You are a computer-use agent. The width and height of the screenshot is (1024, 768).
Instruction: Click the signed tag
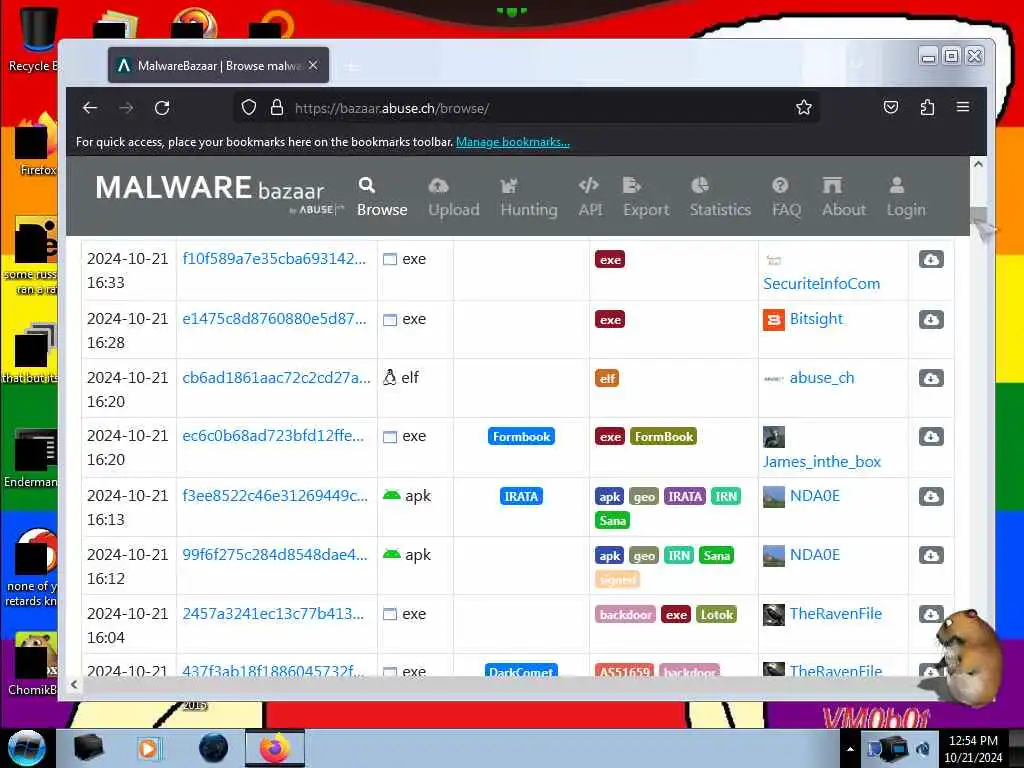[x=618, y=579]
